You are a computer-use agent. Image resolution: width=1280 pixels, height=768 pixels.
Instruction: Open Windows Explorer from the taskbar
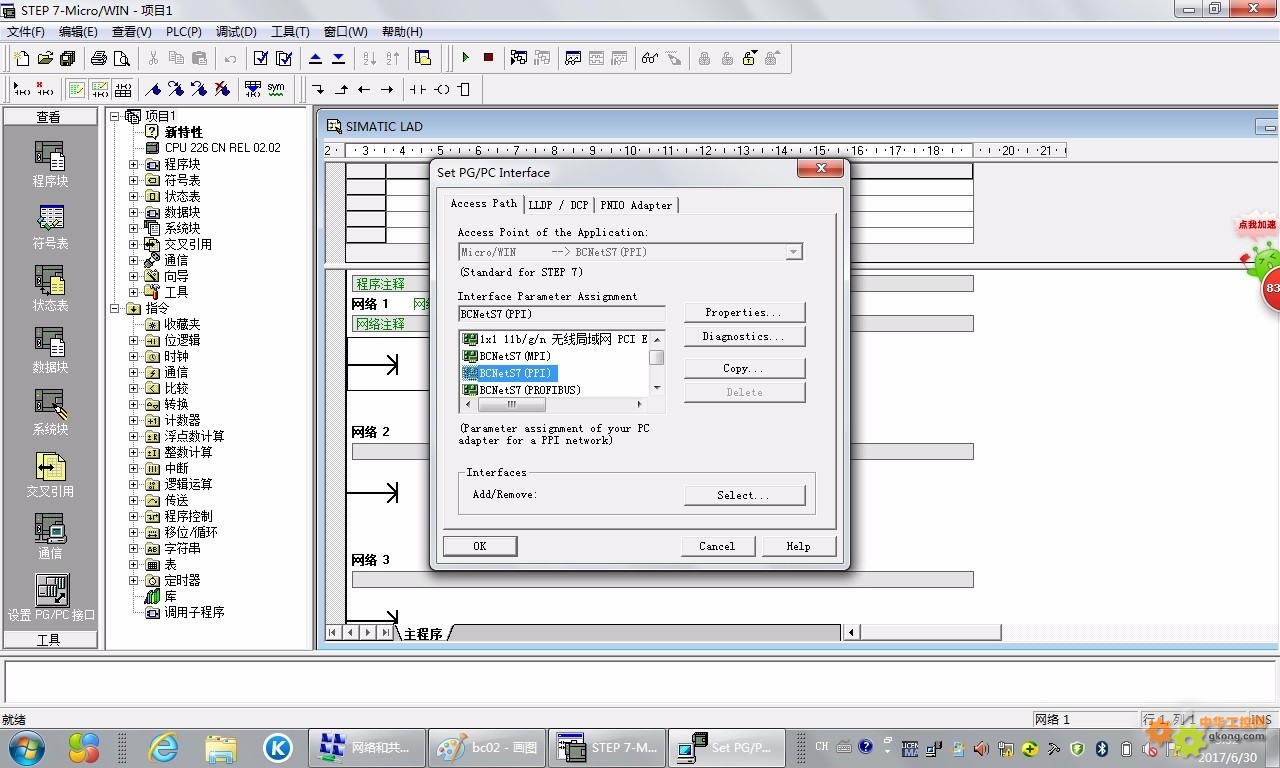pos(220,747)
